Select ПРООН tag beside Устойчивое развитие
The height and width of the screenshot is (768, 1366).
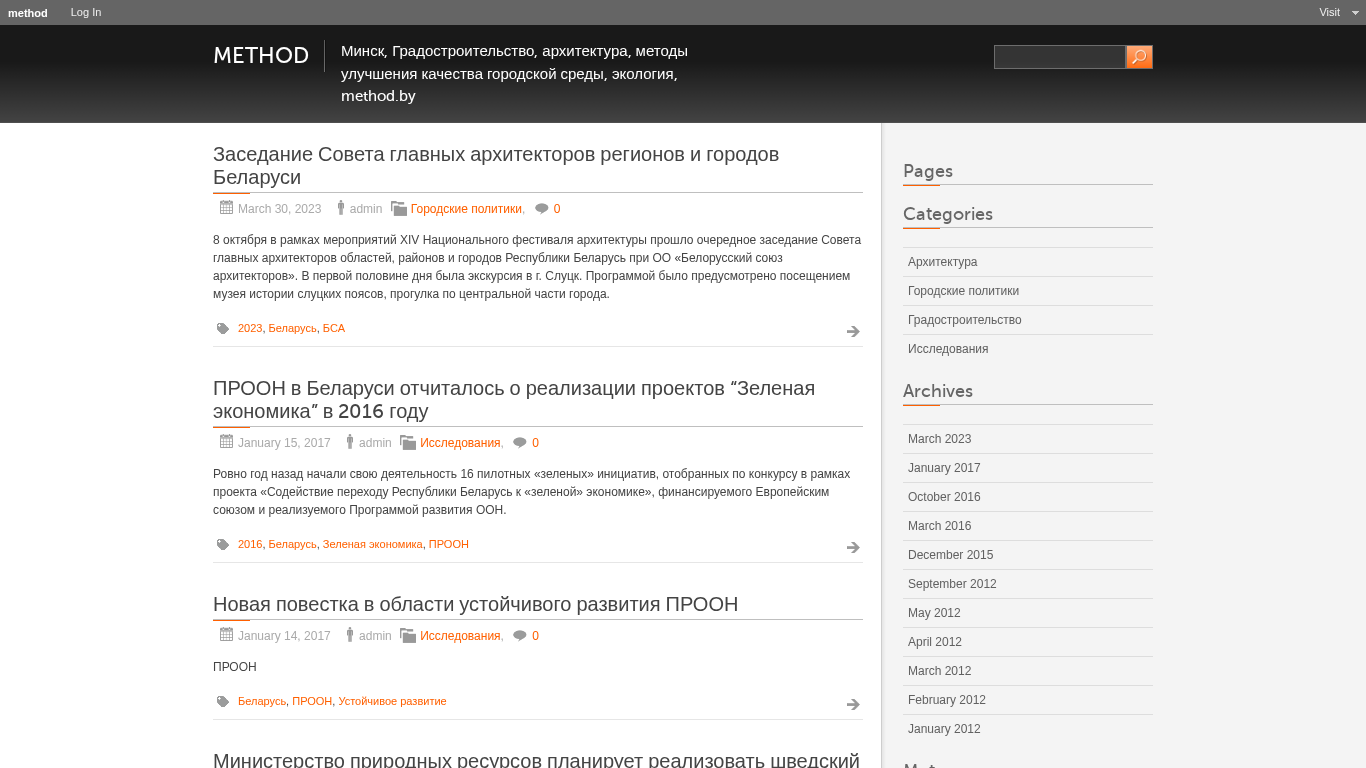[x=312, y=701]
